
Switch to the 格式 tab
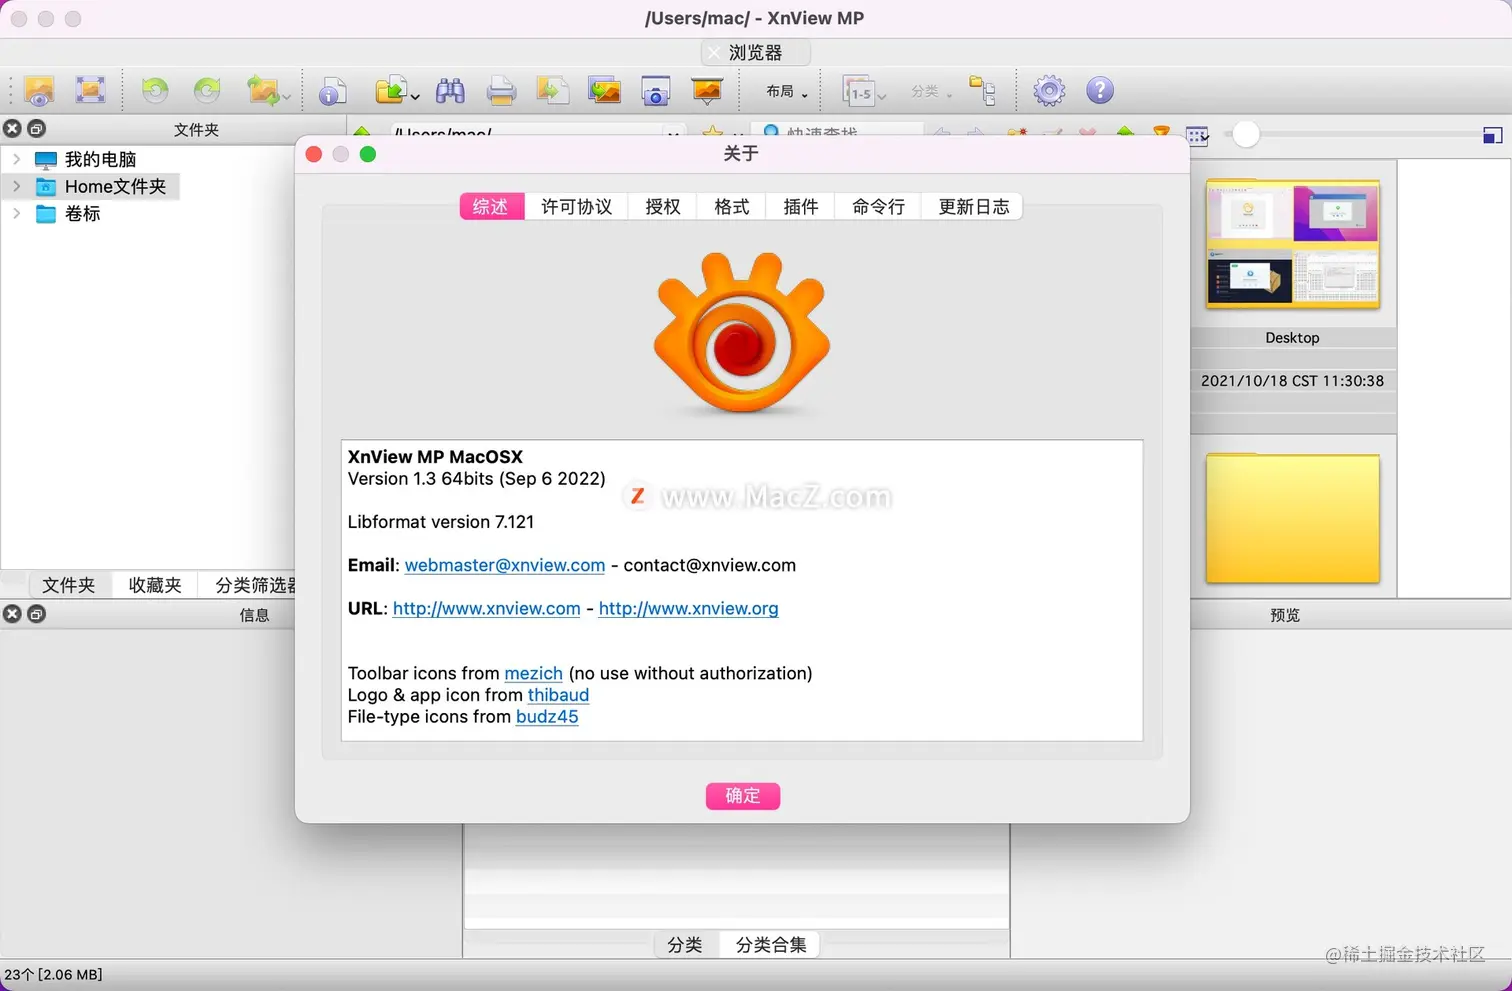point(732,207)
